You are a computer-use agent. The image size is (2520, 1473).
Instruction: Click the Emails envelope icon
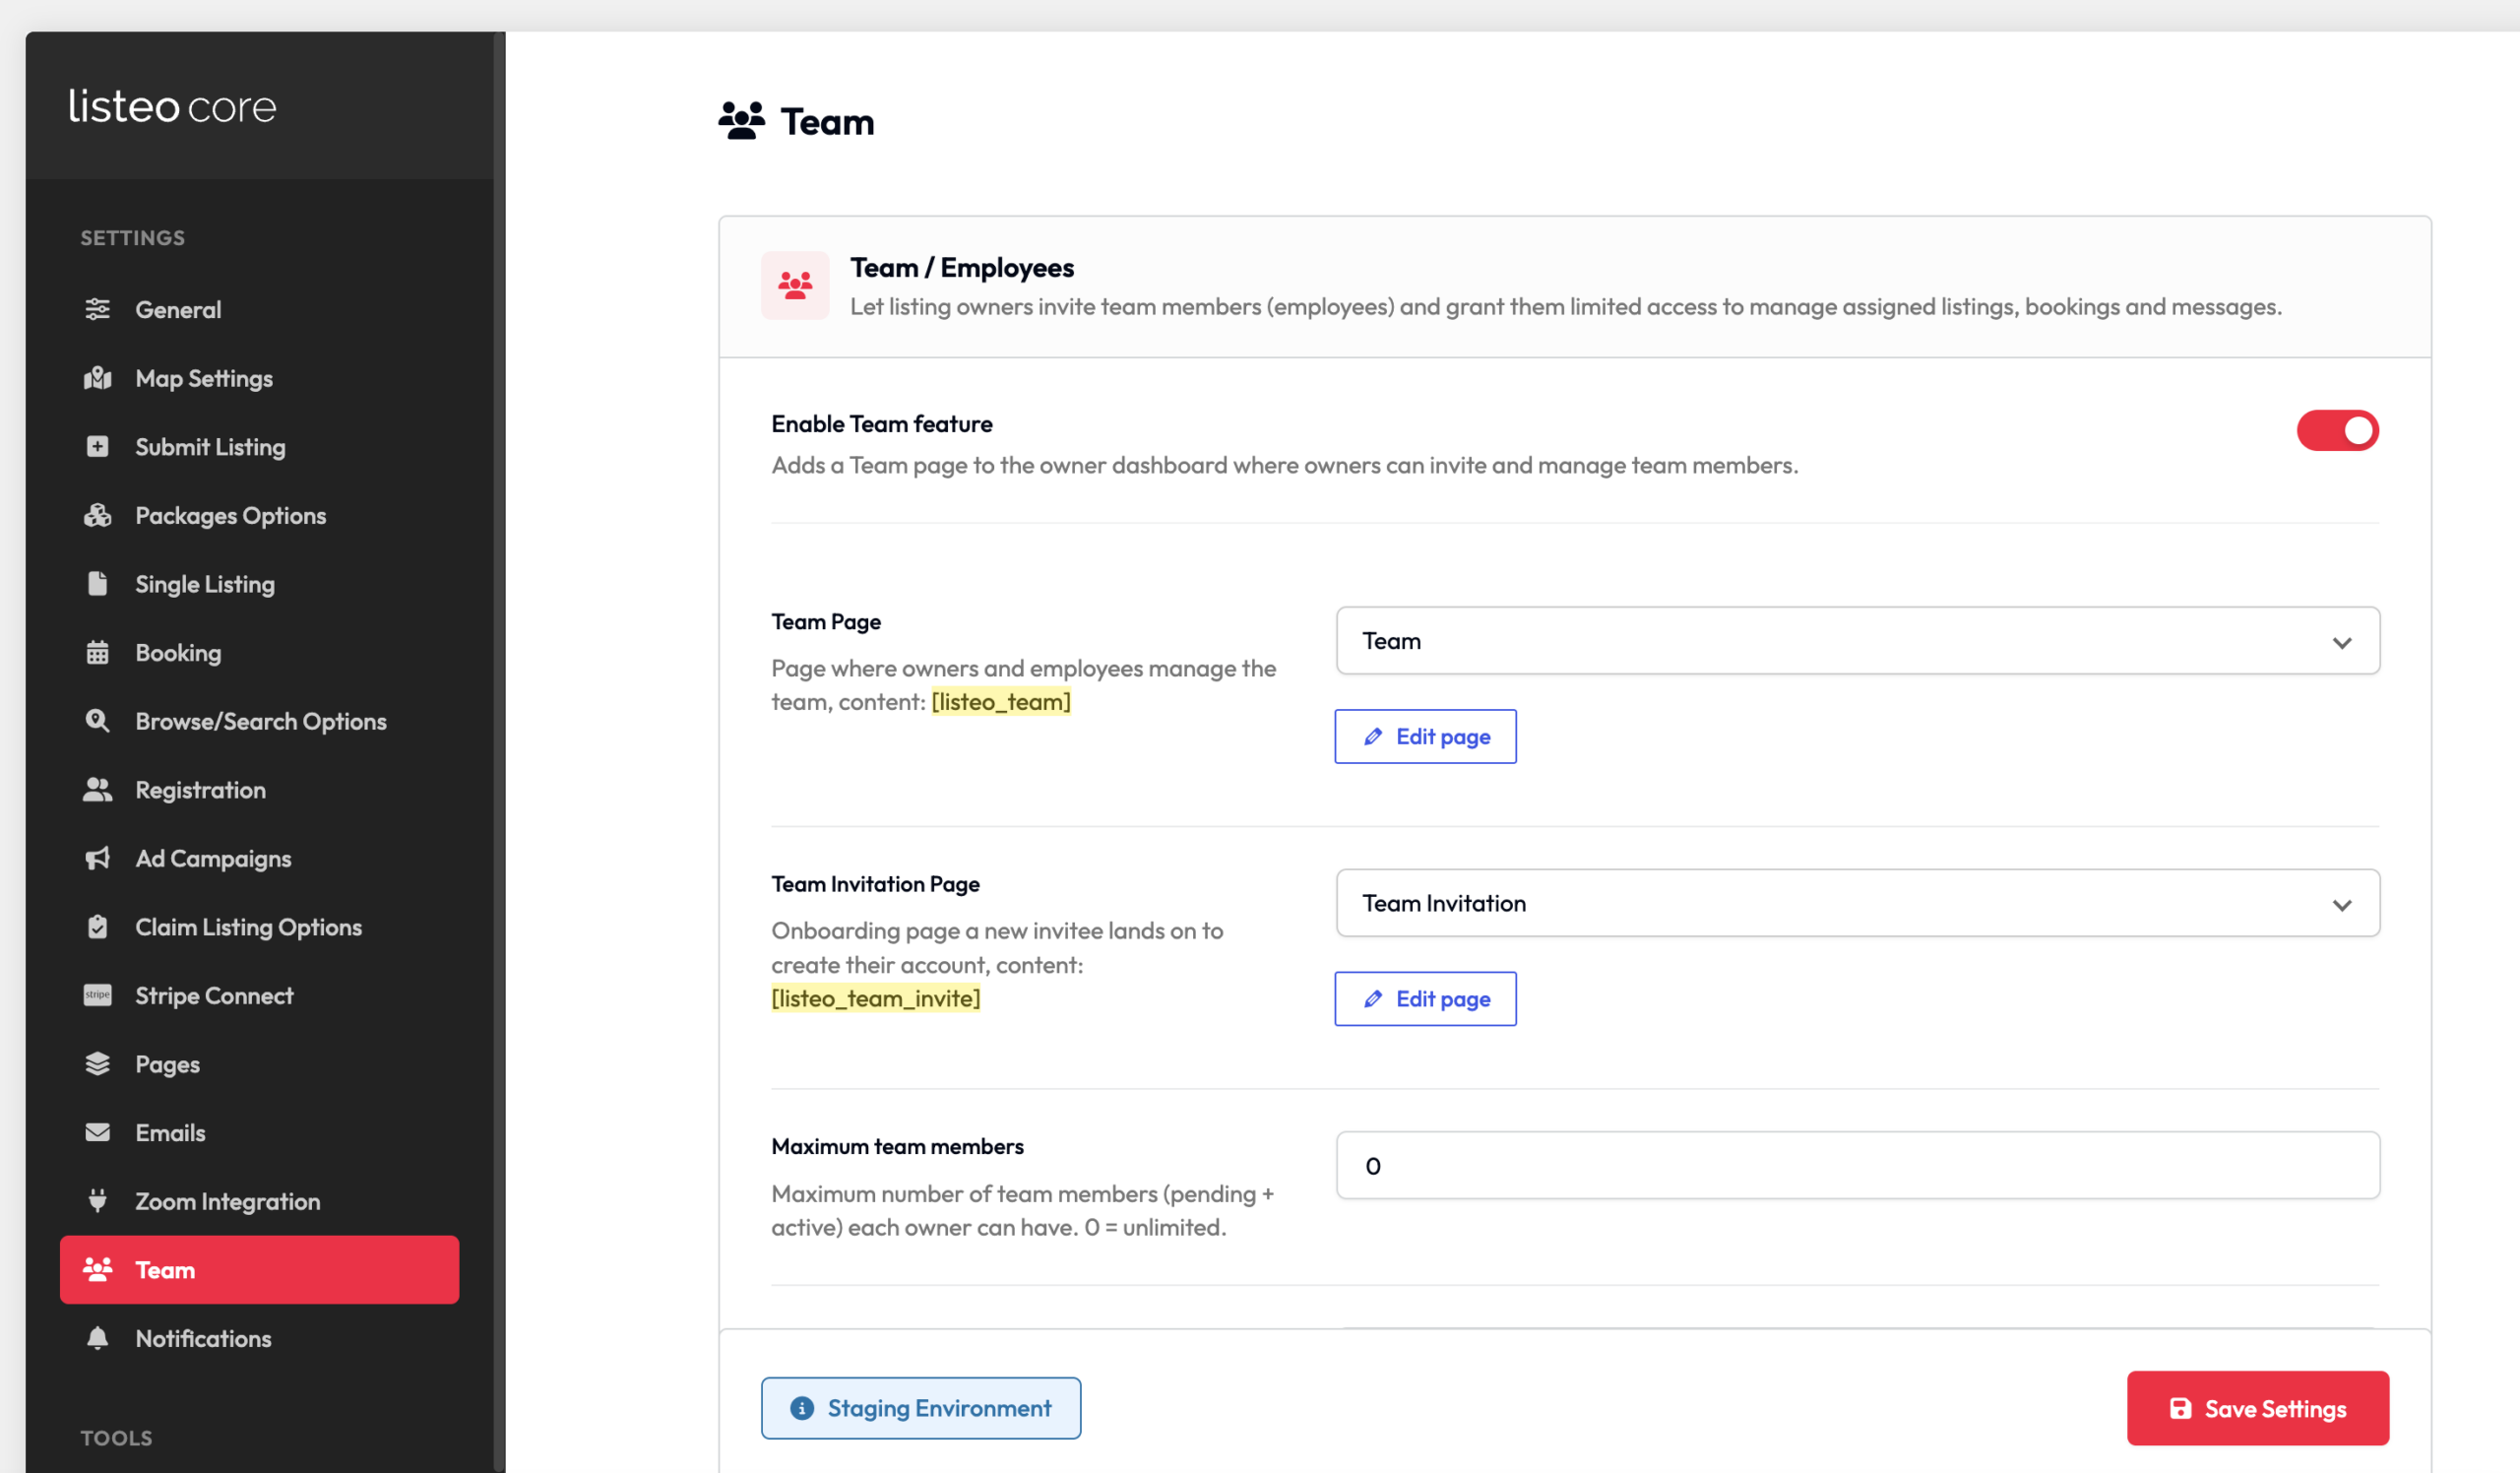tap(97, 1132)
